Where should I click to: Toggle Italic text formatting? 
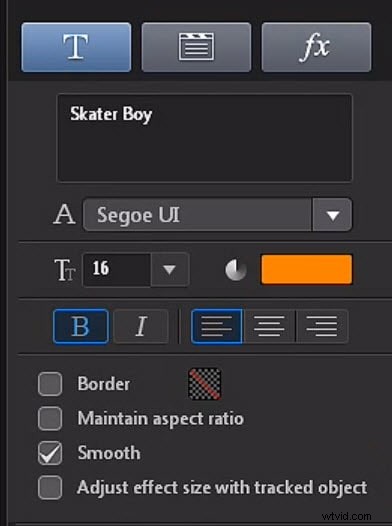point(141,326)
